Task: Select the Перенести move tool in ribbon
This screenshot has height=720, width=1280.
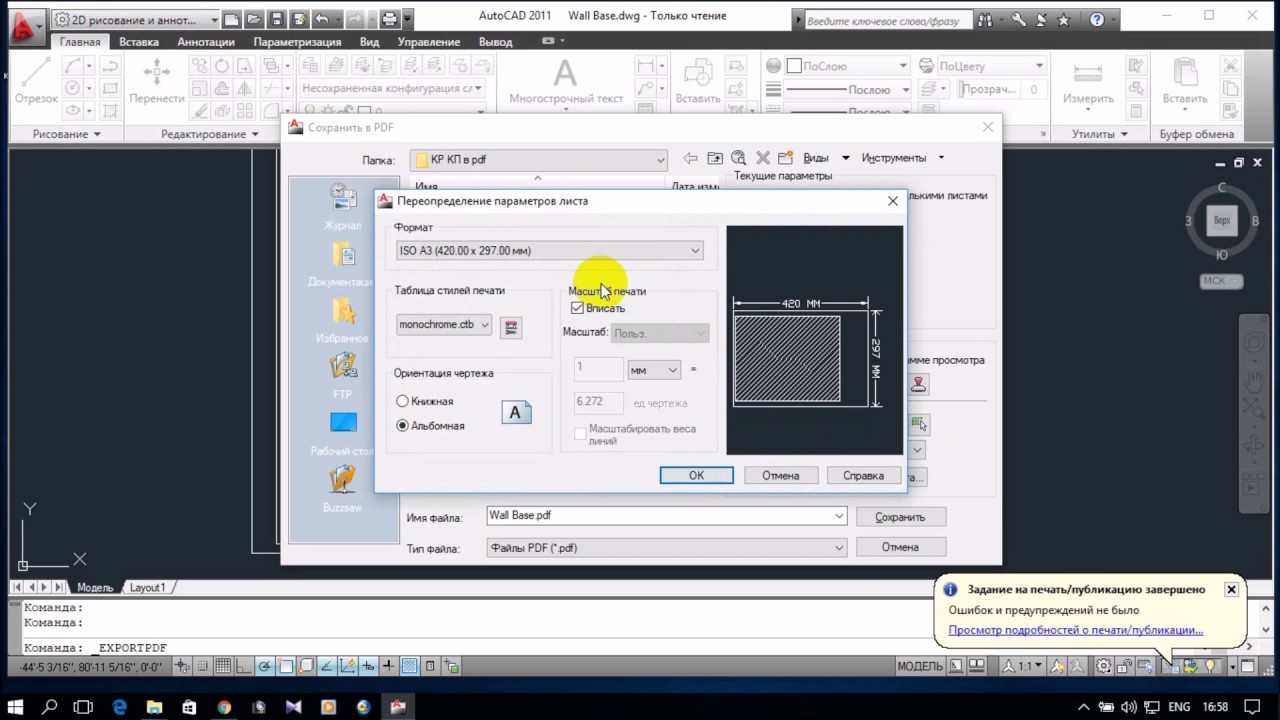Action: (x=157, y=82)
